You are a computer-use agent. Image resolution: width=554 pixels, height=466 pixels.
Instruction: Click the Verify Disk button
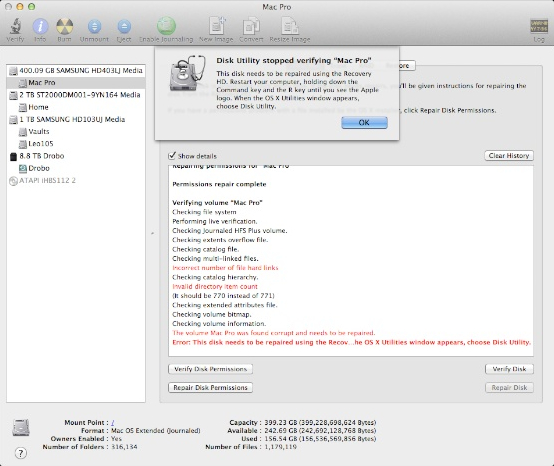click(509, 369)
